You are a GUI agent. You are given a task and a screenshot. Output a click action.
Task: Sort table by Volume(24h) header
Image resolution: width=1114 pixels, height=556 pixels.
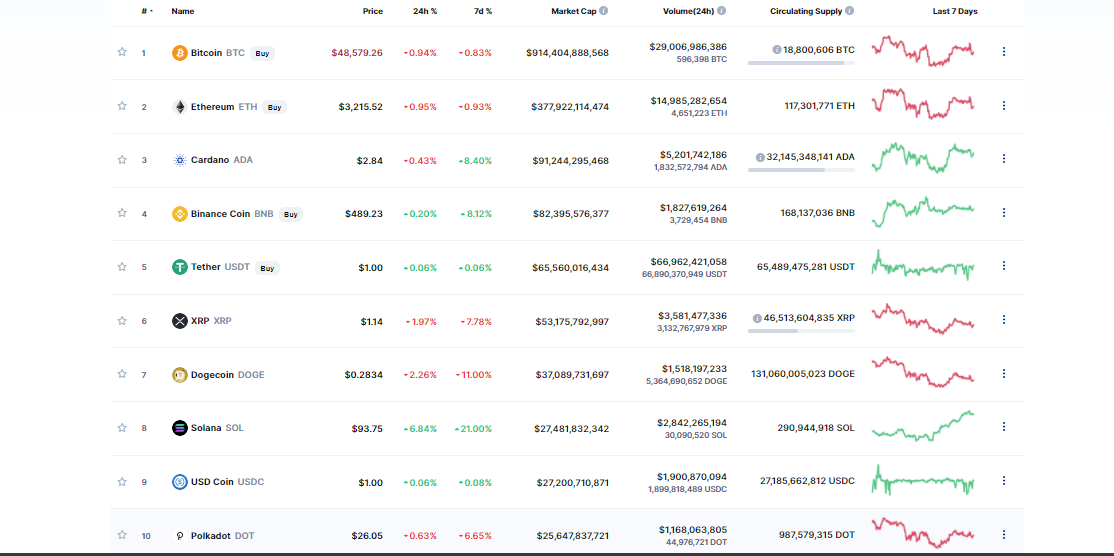(x=686, y=11)
